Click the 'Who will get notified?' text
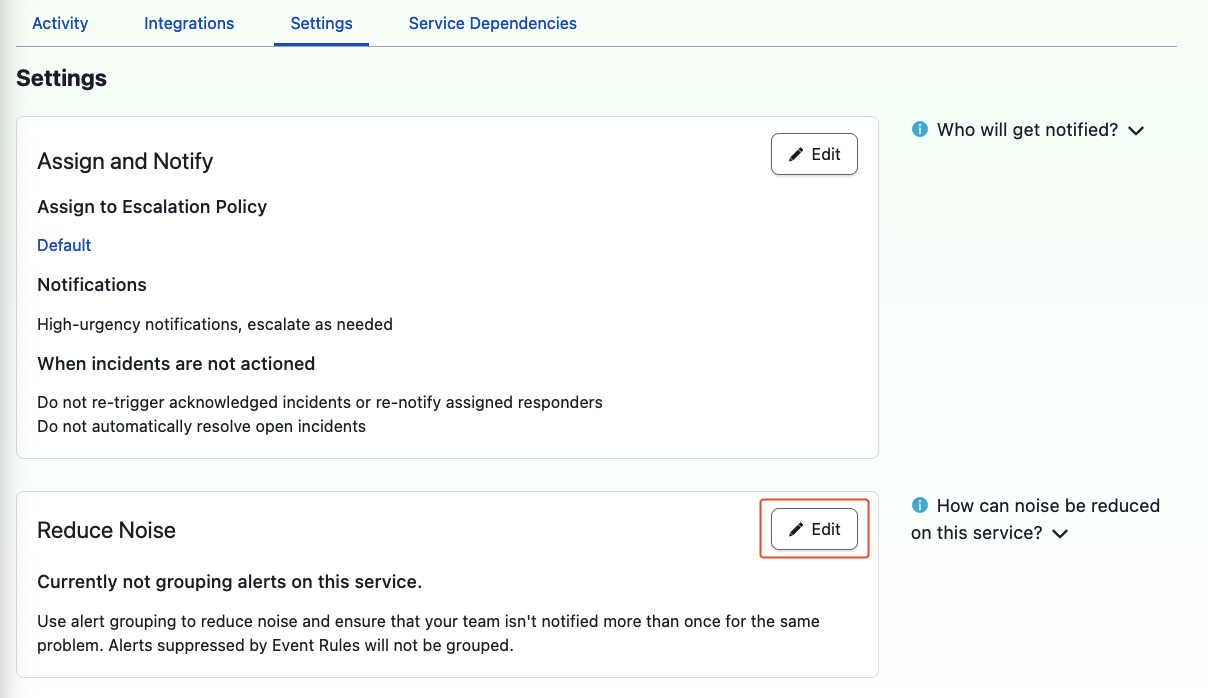 1027,130
